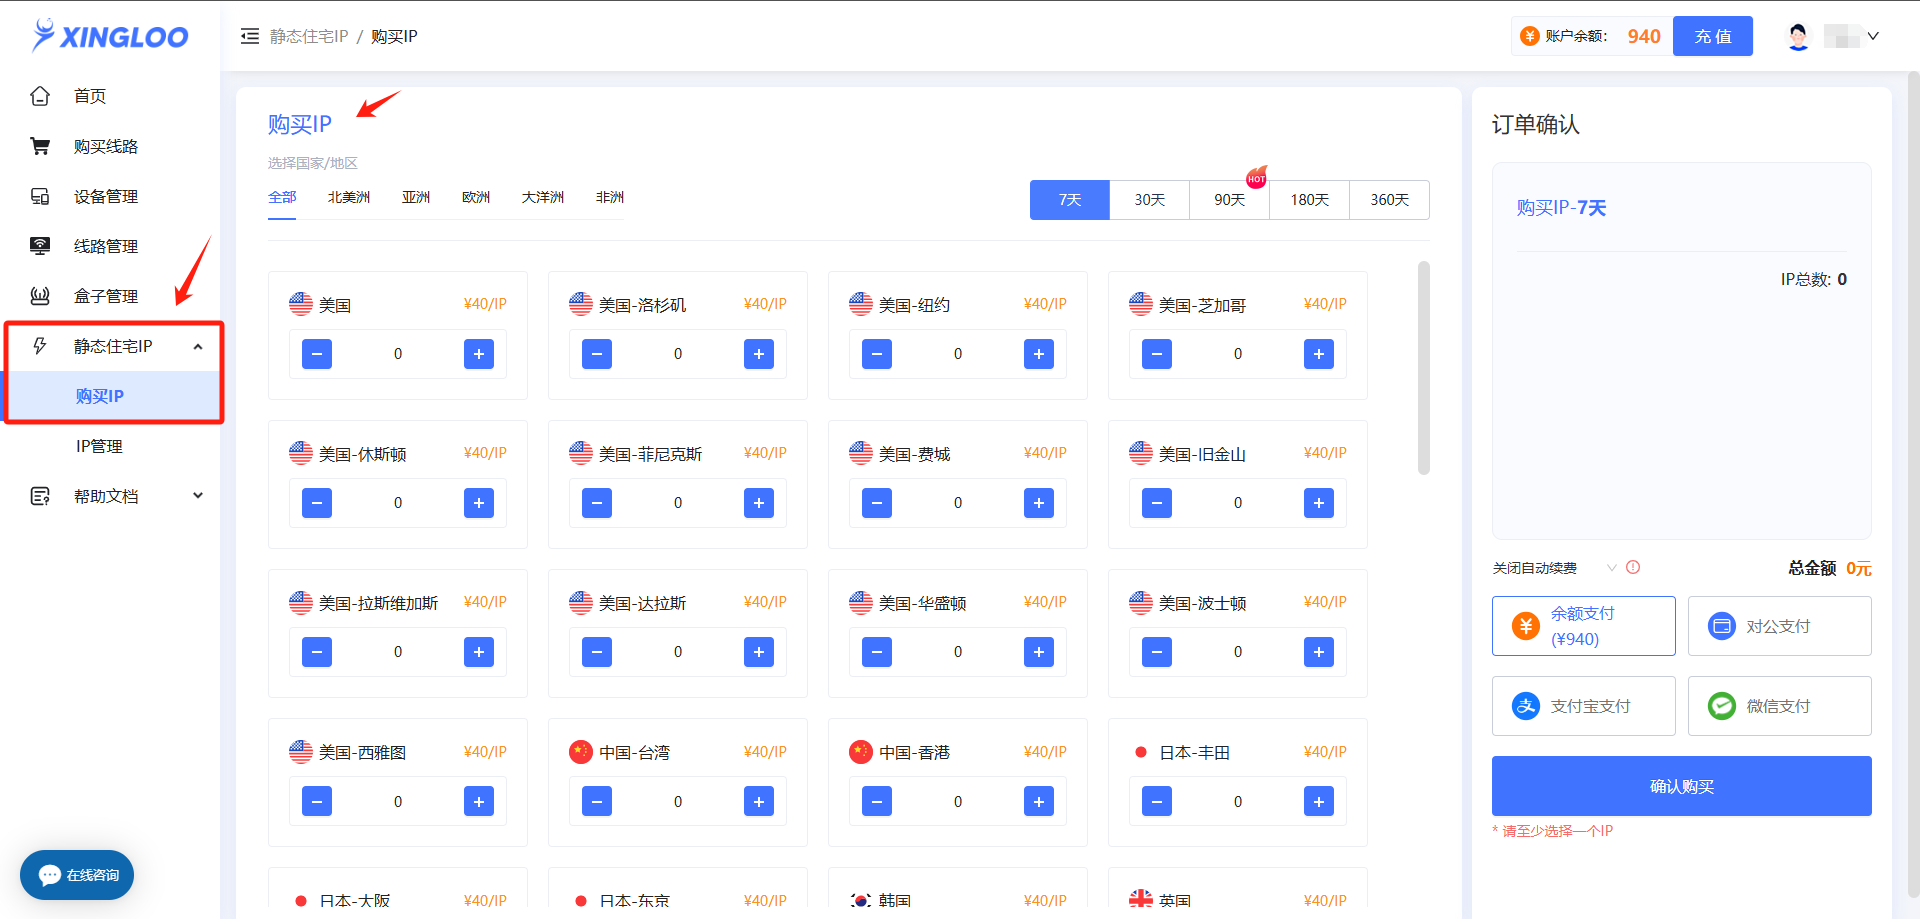The width and height of the screenshot is (1920, 919).
Task: Select the 90天 duration tab
Action: coord(1229,200)
